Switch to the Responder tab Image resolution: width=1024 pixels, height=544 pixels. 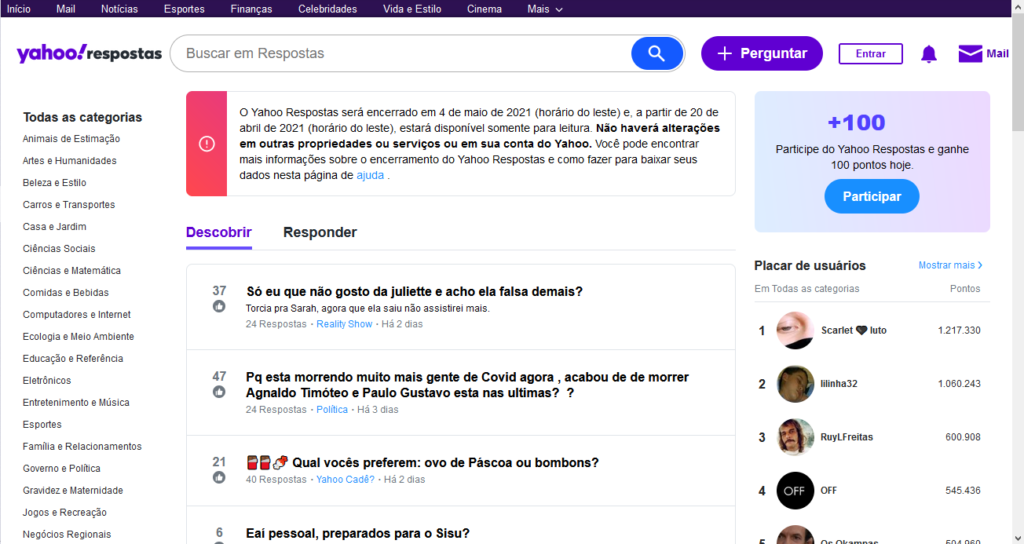[320, 232]
